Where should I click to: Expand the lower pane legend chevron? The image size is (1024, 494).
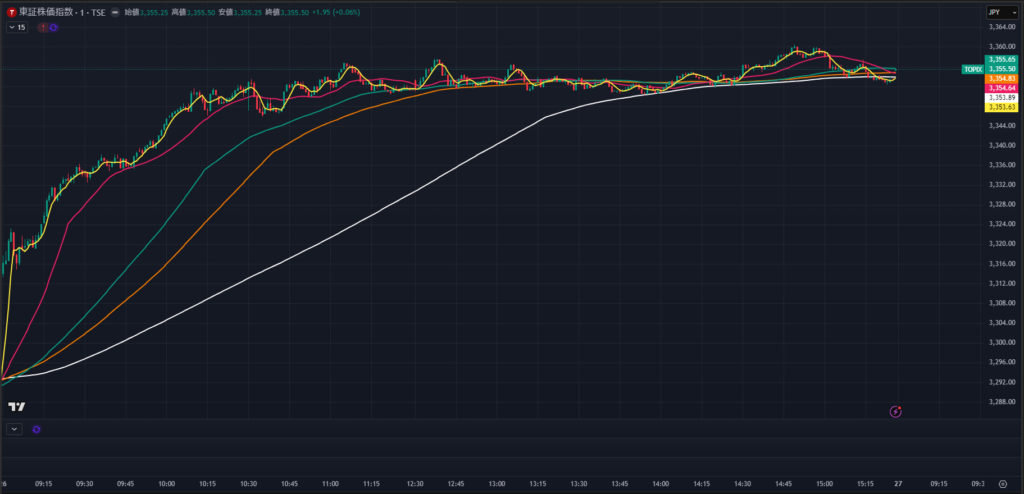coord(14,429)
